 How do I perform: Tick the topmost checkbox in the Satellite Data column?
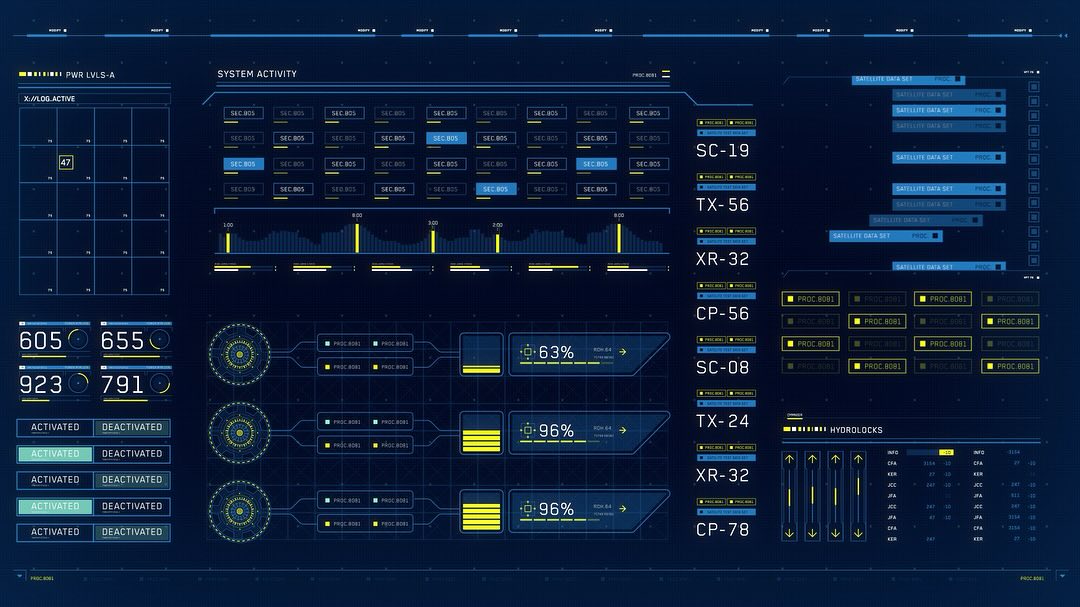coord(1033,87)
